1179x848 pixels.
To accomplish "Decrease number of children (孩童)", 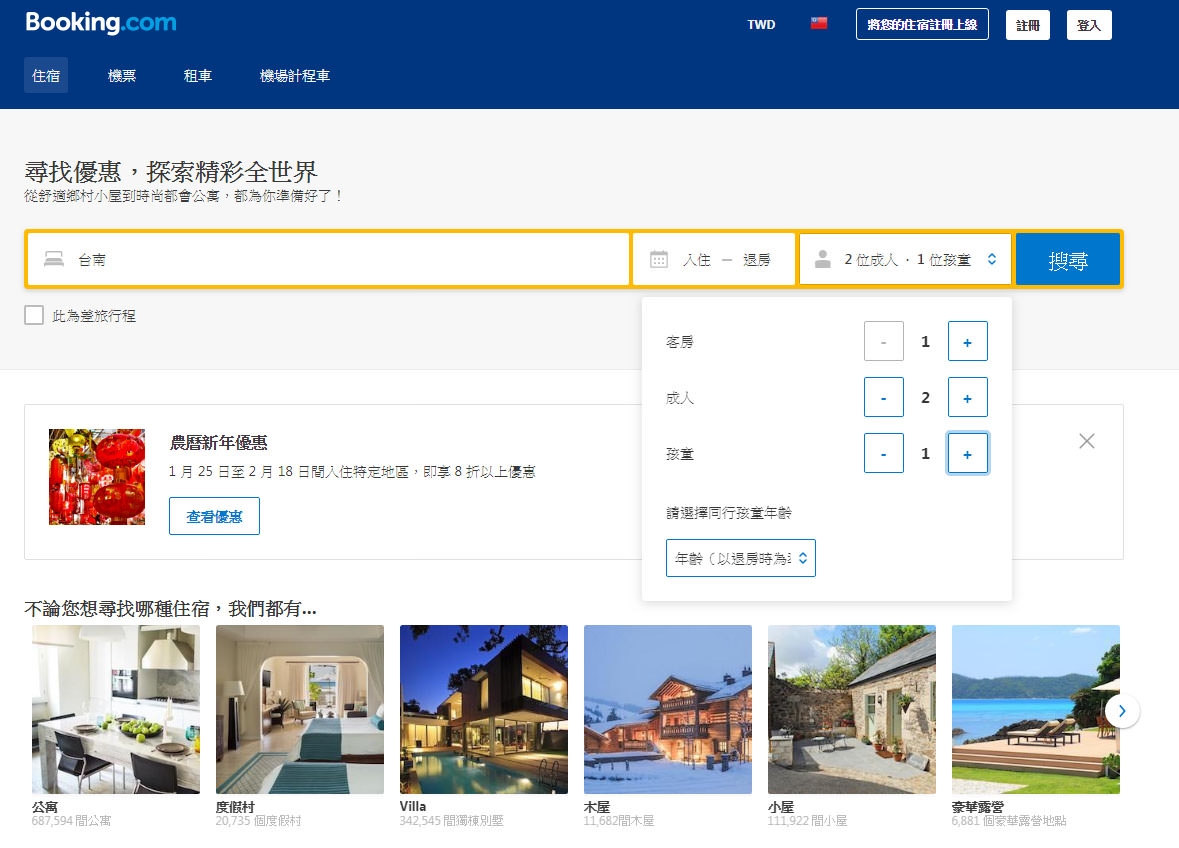I will [x=883, y=453].
